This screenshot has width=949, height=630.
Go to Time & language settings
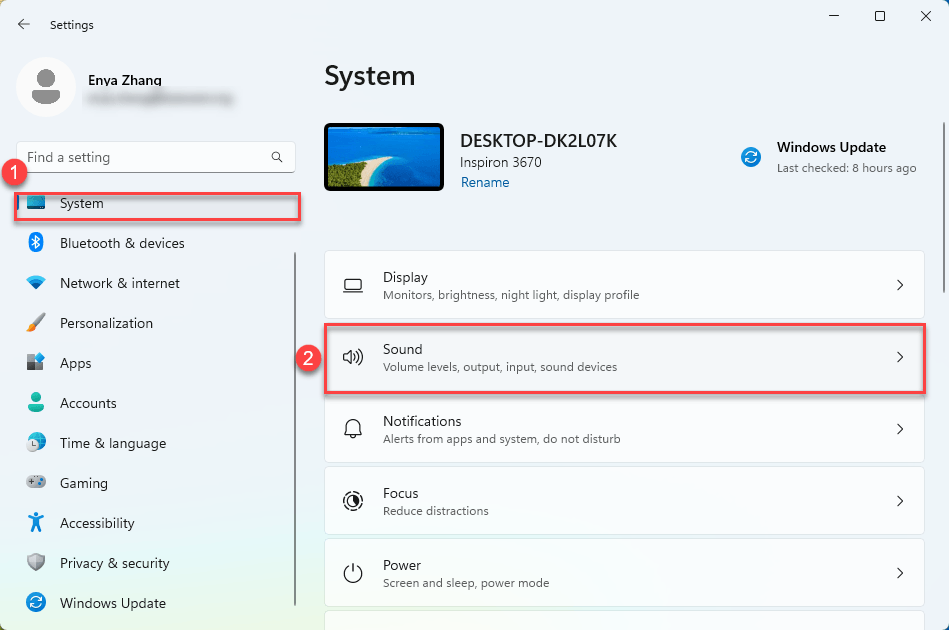pos(112,443)
